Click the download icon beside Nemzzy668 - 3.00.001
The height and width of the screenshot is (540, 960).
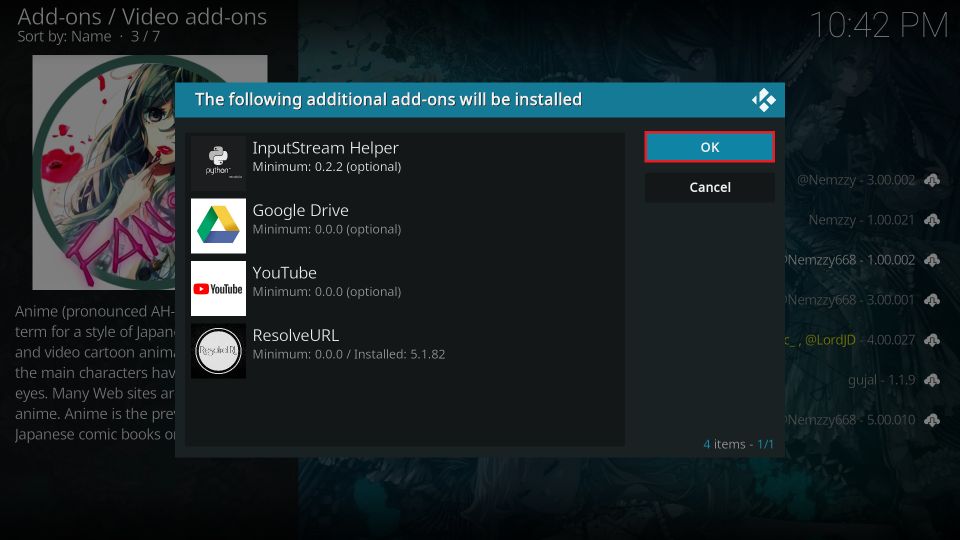(932, 300)
